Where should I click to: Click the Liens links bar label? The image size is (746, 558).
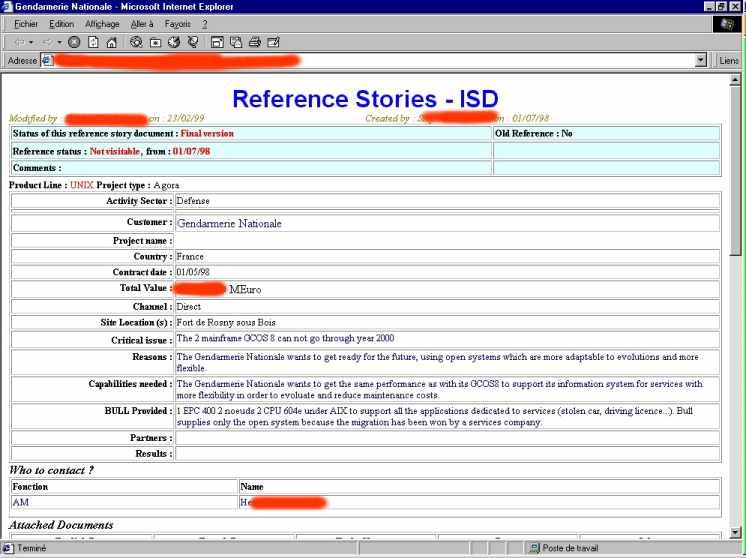(x=728, y=60)
